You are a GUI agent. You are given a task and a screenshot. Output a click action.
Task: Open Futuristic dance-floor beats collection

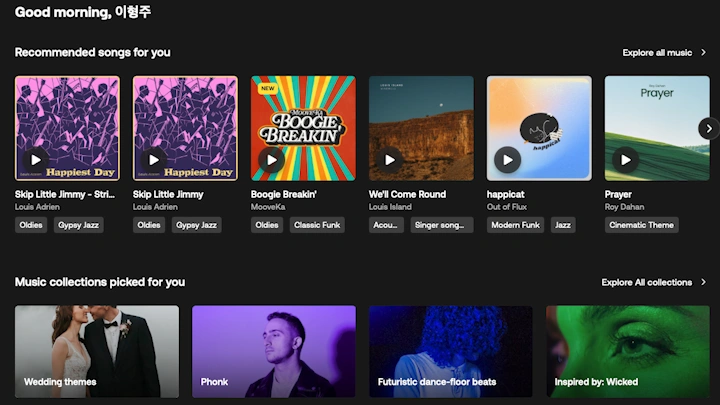[x=450, y=351]
